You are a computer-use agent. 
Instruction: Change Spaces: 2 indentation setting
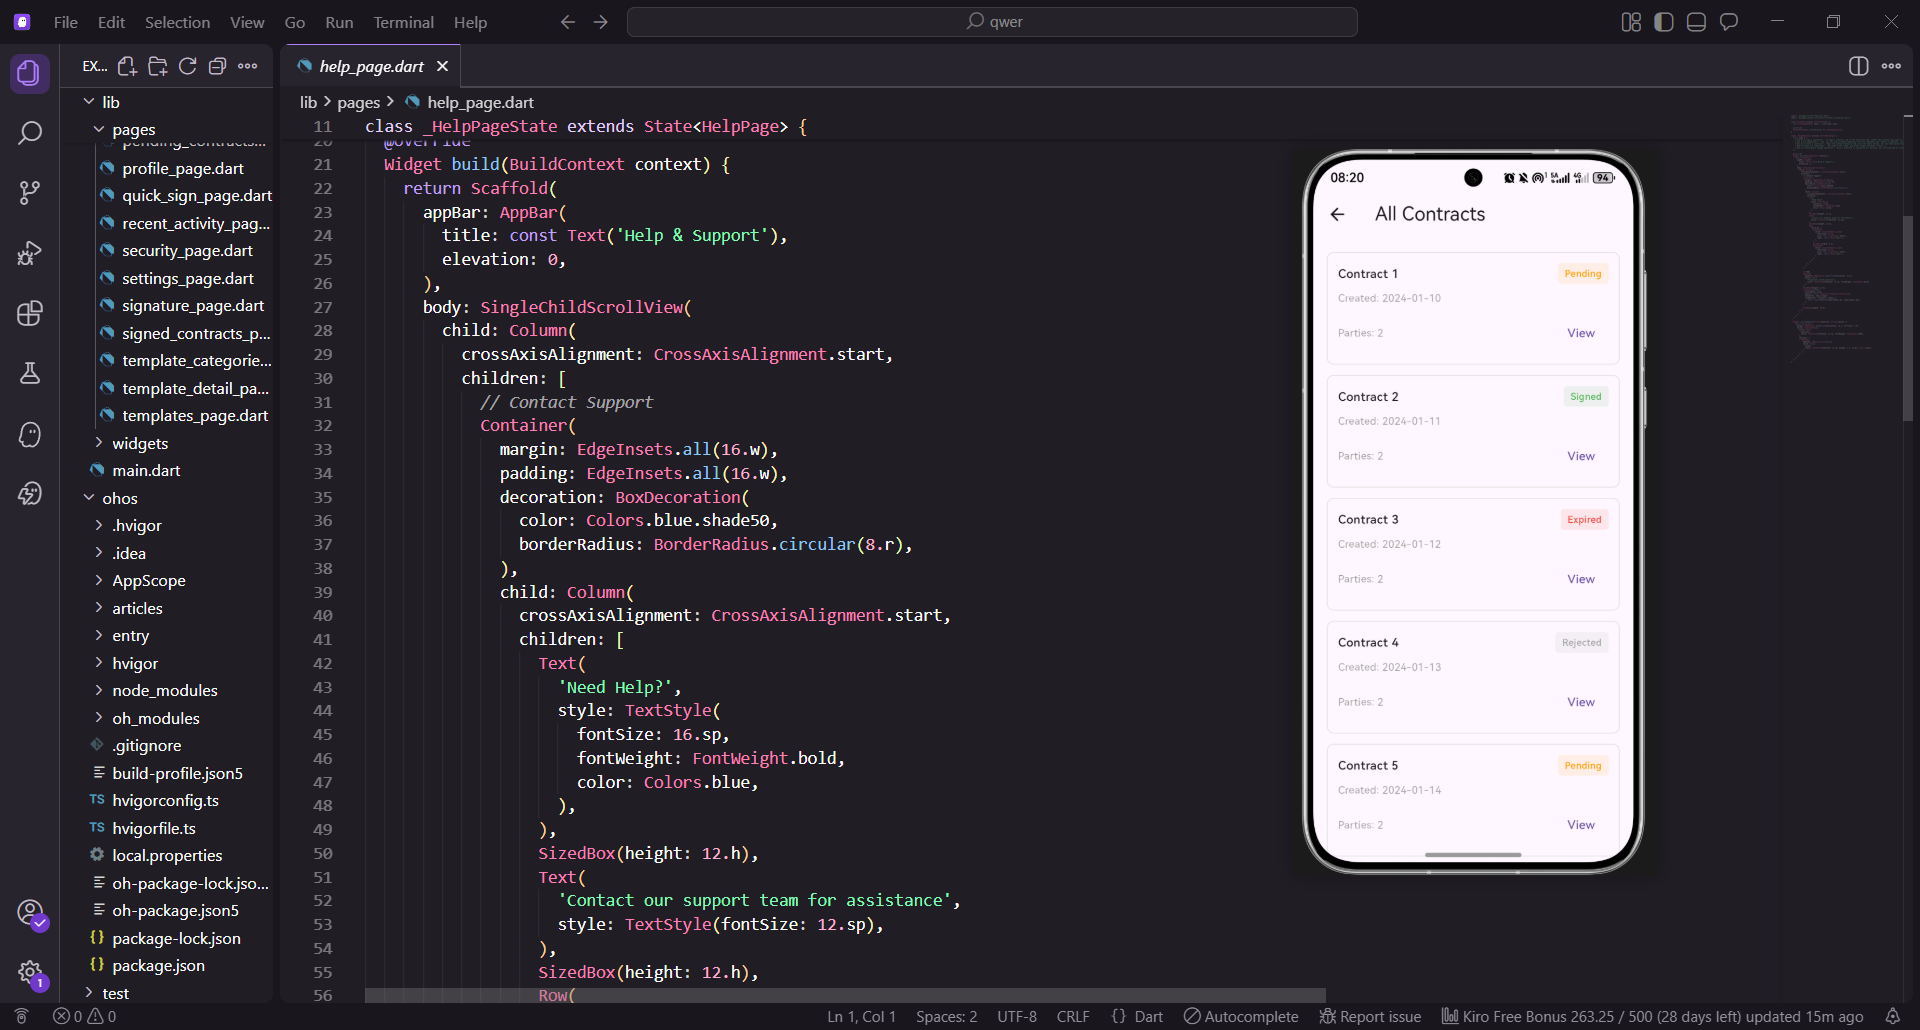point(946,1016)
